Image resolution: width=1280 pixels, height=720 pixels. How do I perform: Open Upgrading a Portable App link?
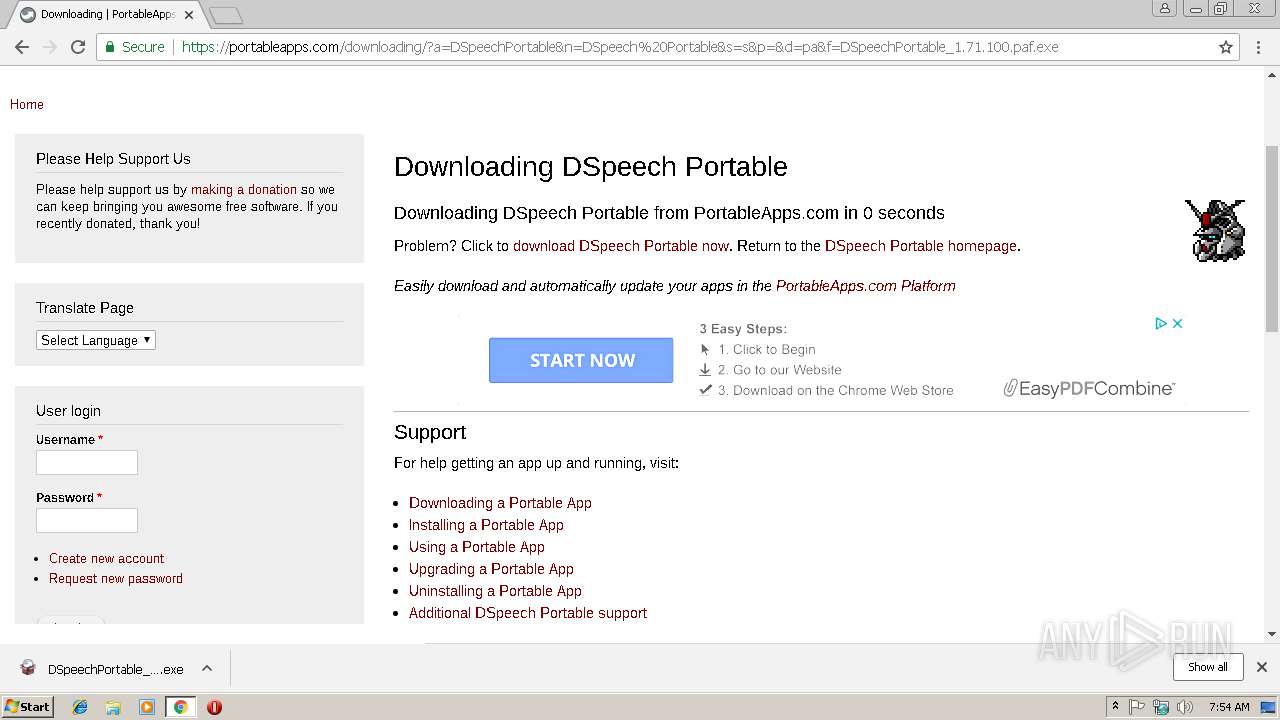tap(491, 569)
